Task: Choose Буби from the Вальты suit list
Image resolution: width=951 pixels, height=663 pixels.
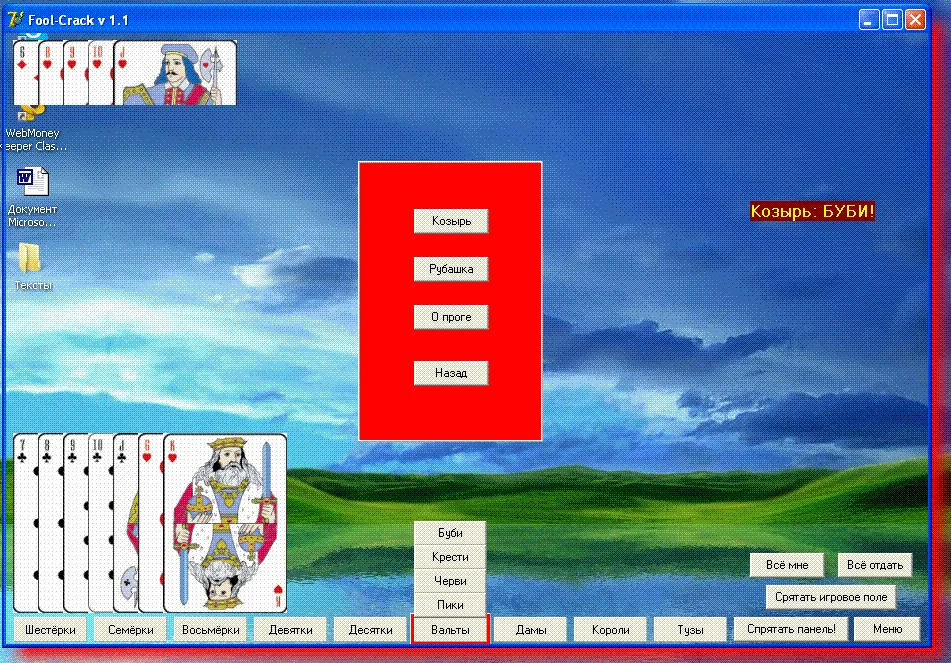Action: coord(450,533)
